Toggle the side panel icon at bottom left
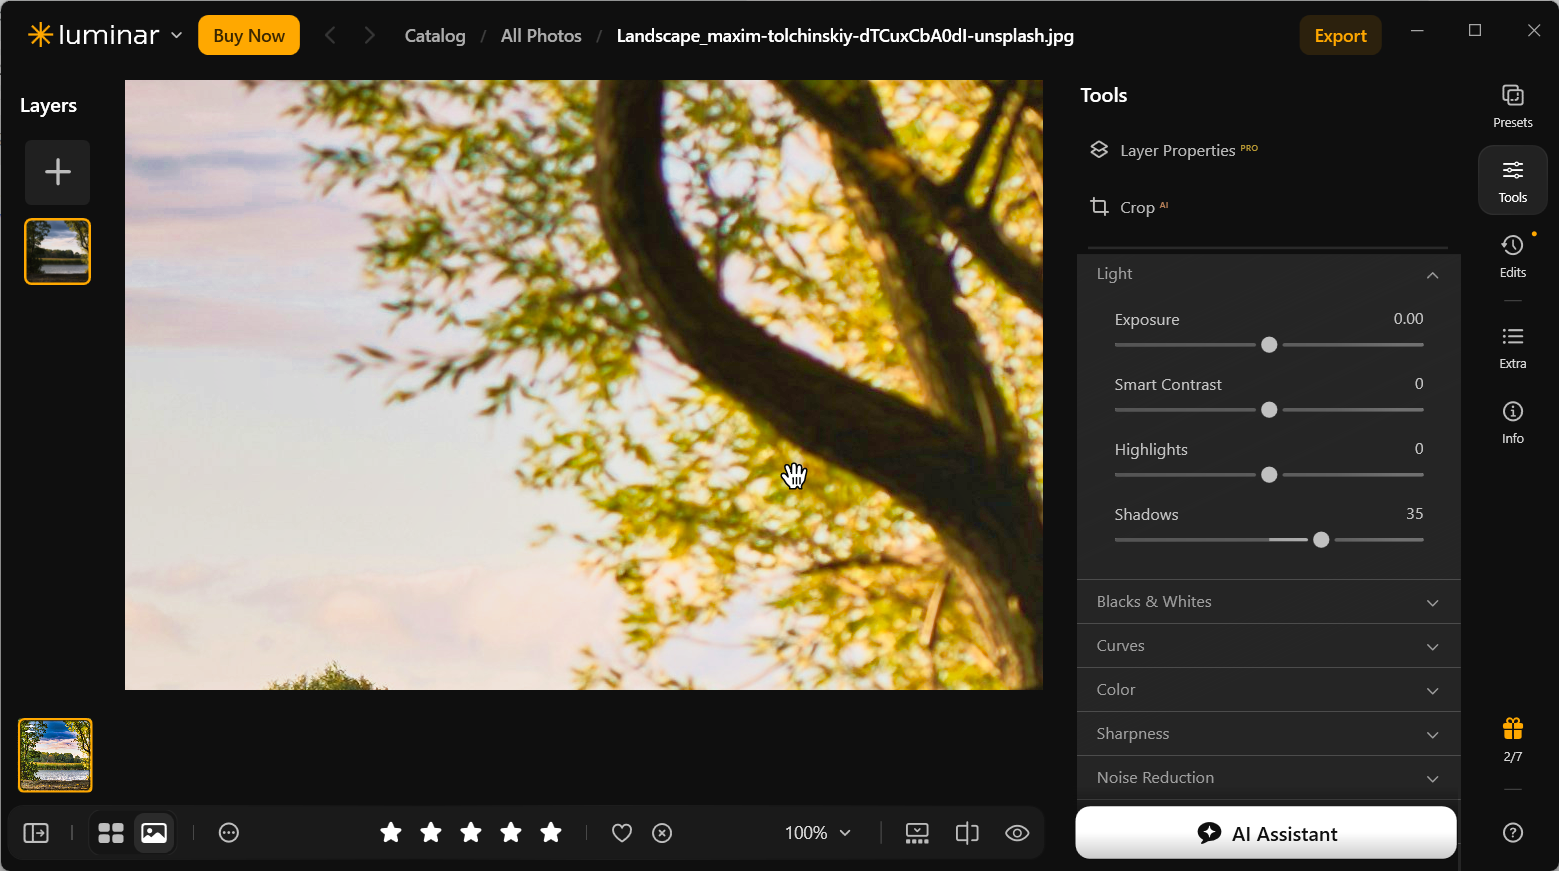This screenshot has height=871, width=1559. click(36, 833)
